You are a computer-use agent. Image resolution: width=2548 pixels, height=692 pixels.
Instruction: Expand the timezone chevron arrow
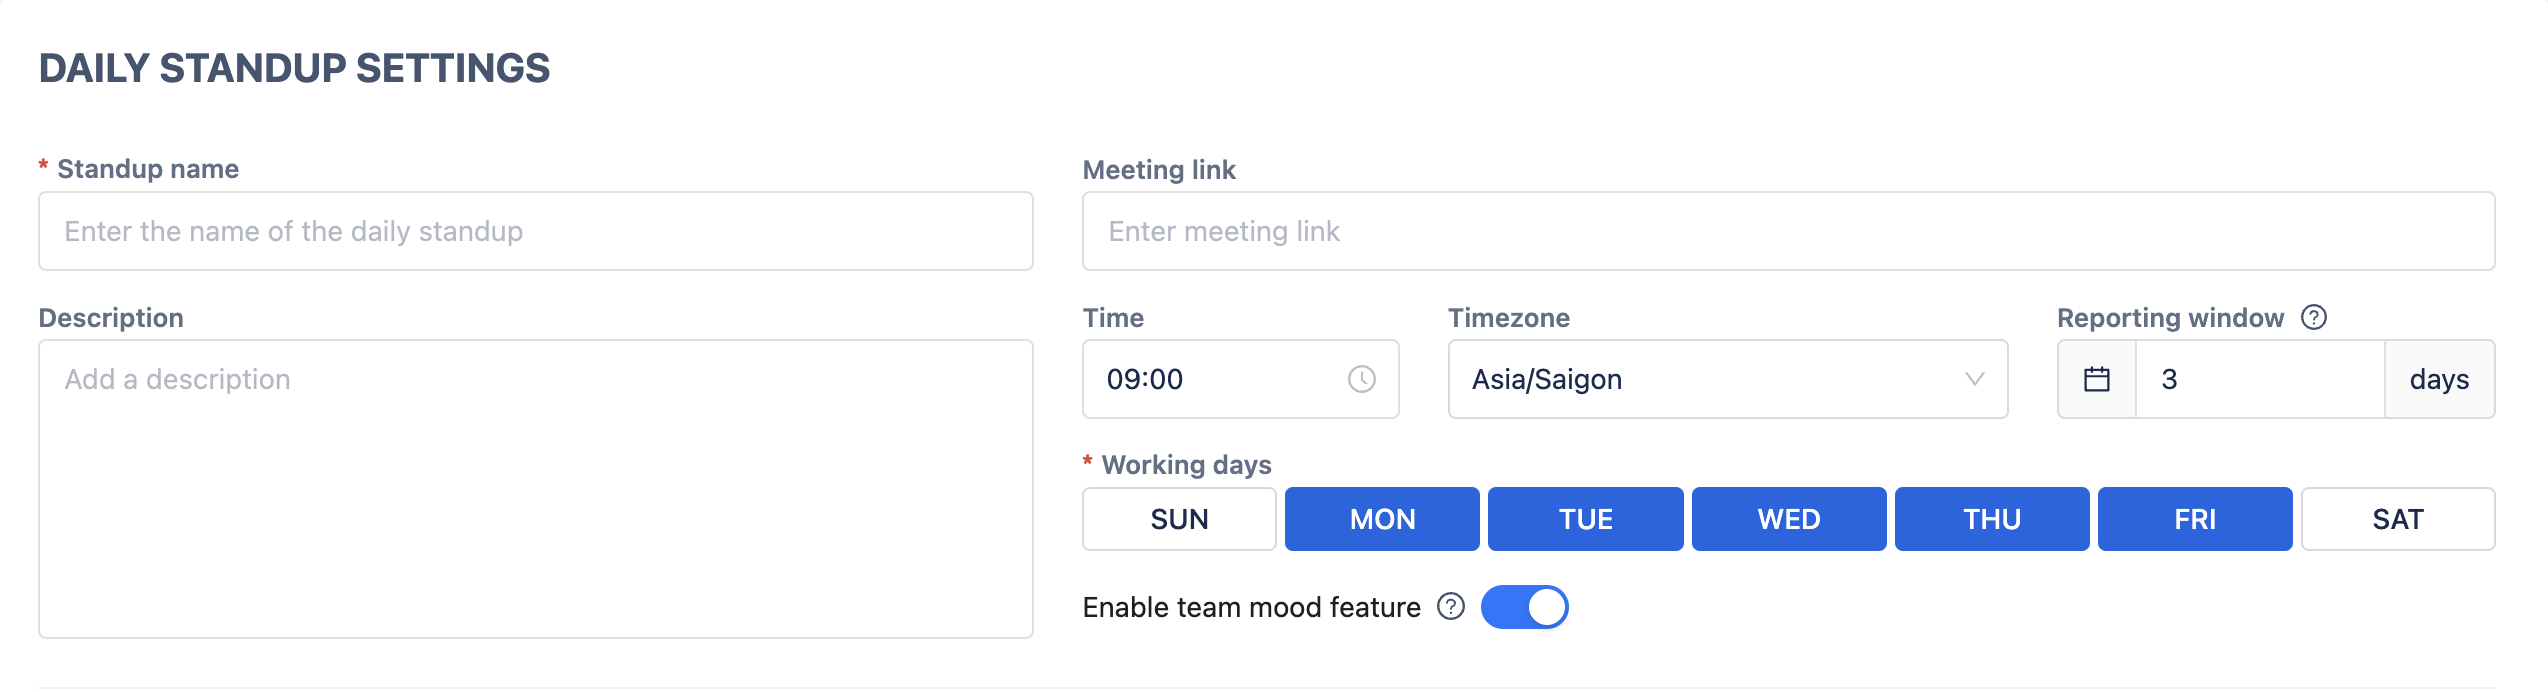click(x=1974, y=379)
